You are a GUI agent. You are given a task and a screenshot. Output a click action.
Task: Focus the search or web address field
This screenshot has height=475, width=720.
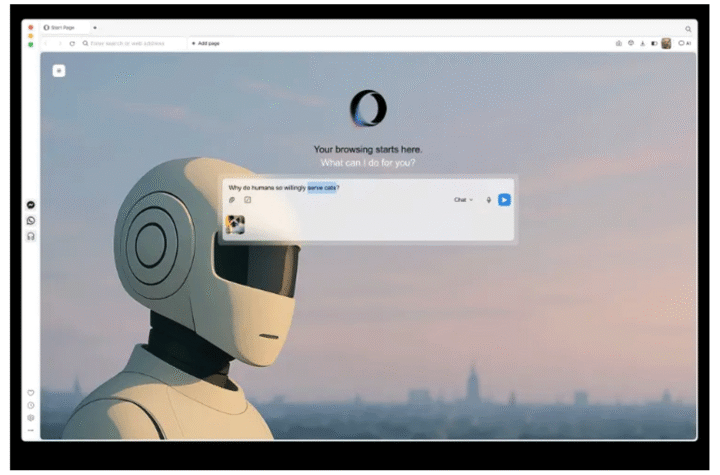tap(130, 44)
